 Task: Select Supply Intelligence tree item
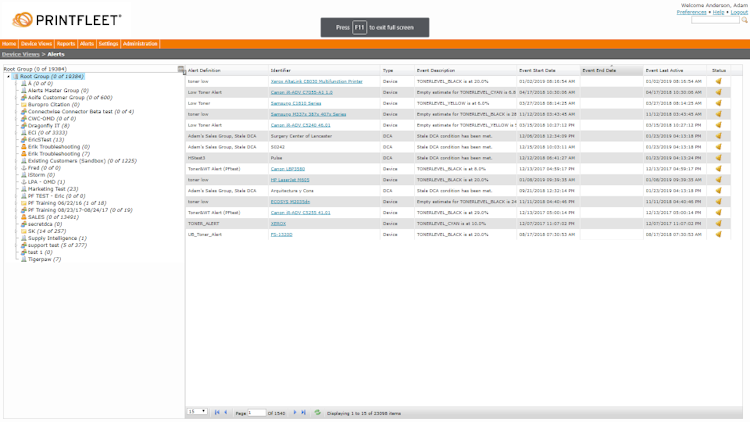click(x=57, y=238)
